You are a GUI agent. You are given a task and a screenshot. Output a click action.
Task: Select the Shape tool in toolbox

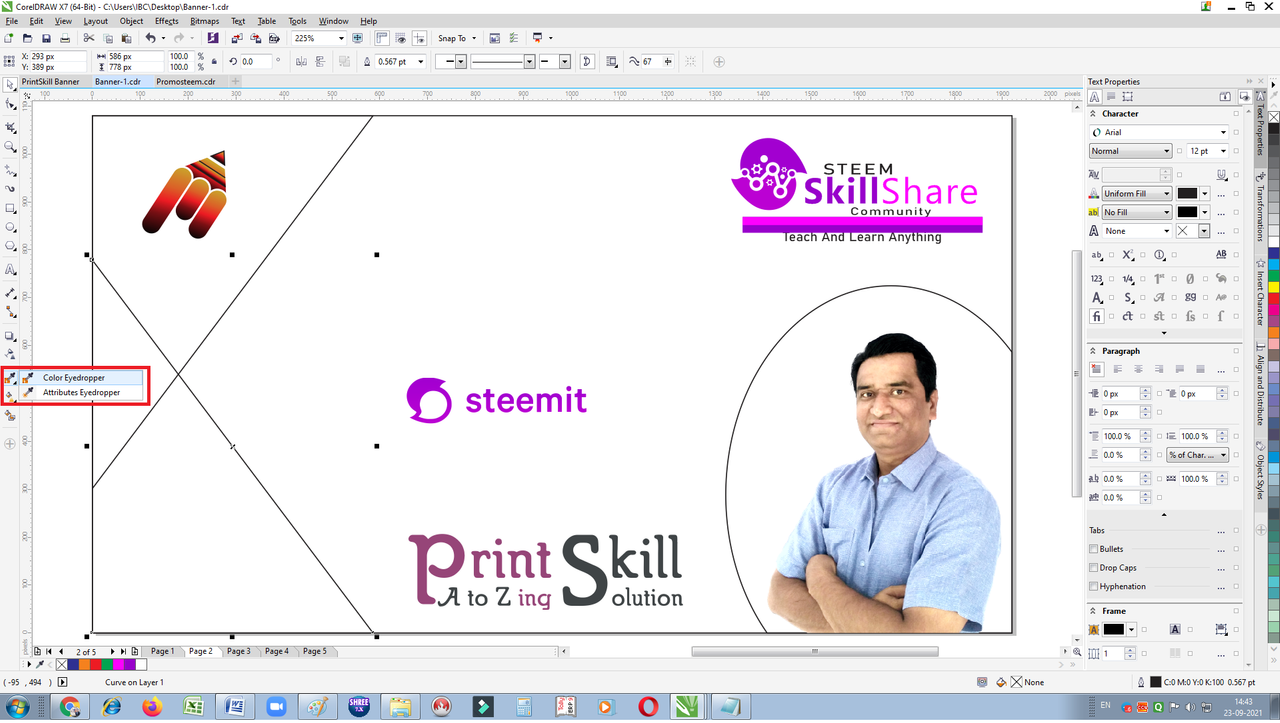pos(11,104)
